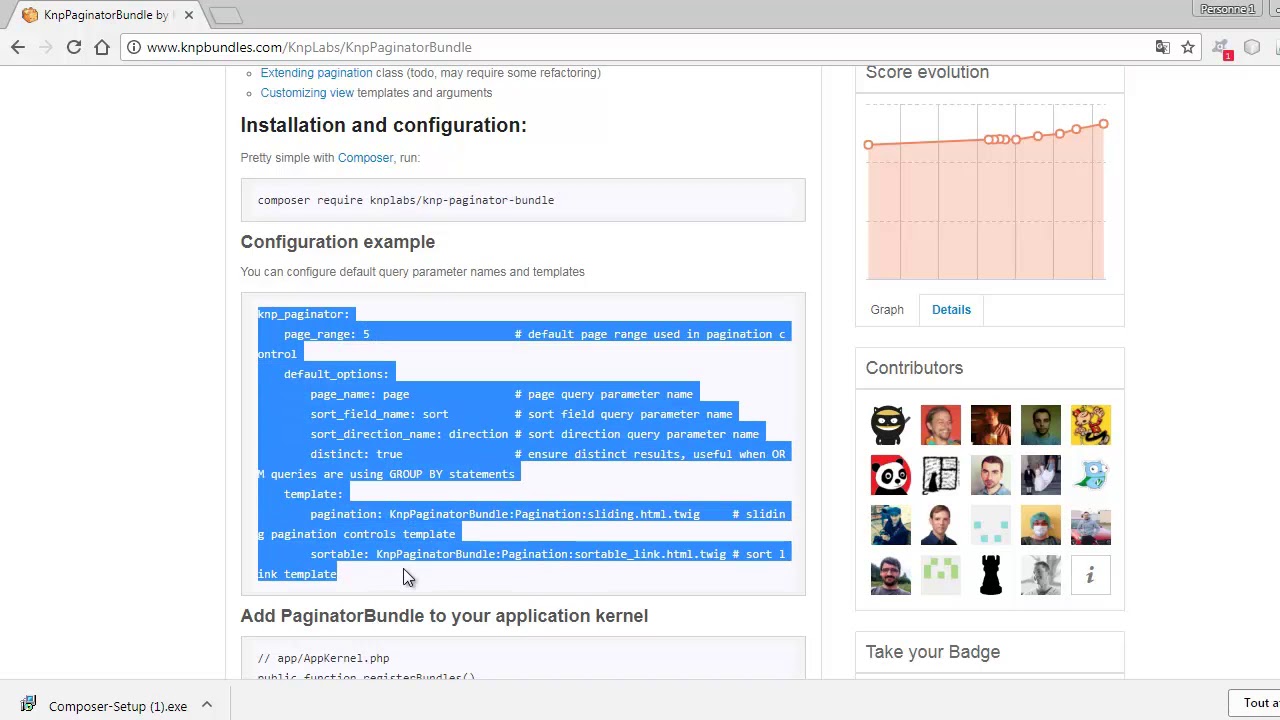Open the green pixel identicon avatar
The width and height of the screenshot is (1280, 720).
click(x=940, y=575)
